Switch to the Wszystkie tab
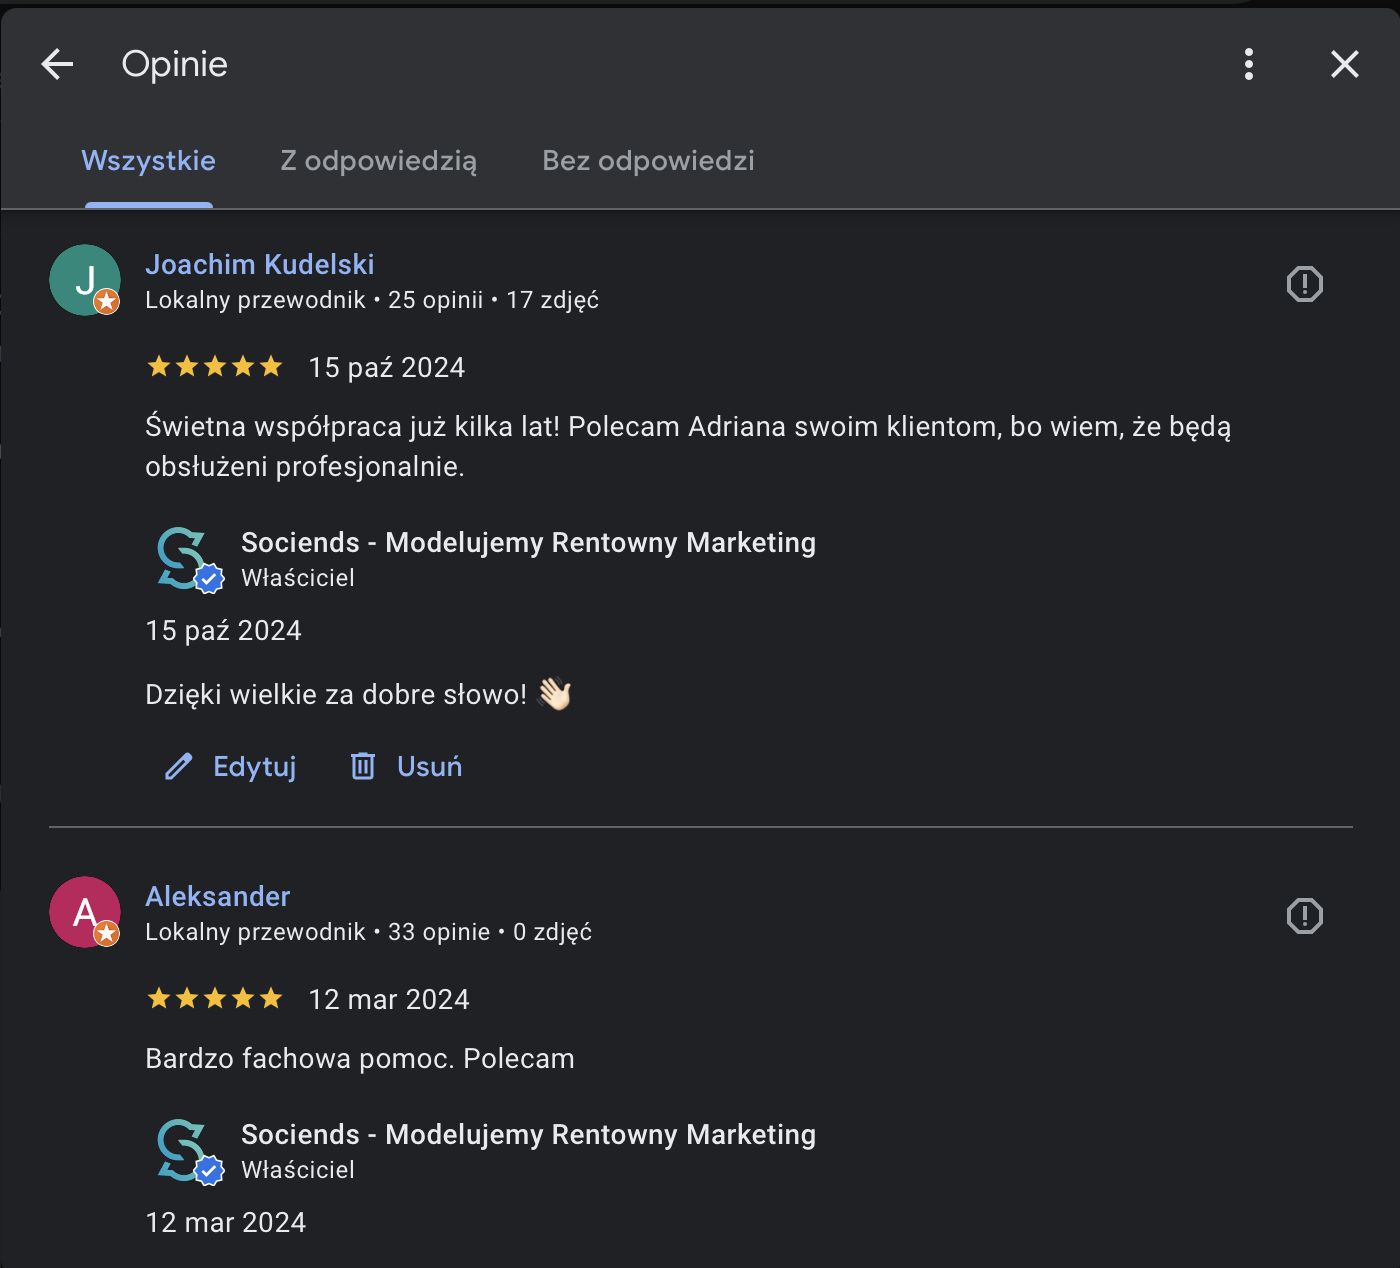Image resolution: width=1400 pixels, height=1268 pixels. (148, 161)
